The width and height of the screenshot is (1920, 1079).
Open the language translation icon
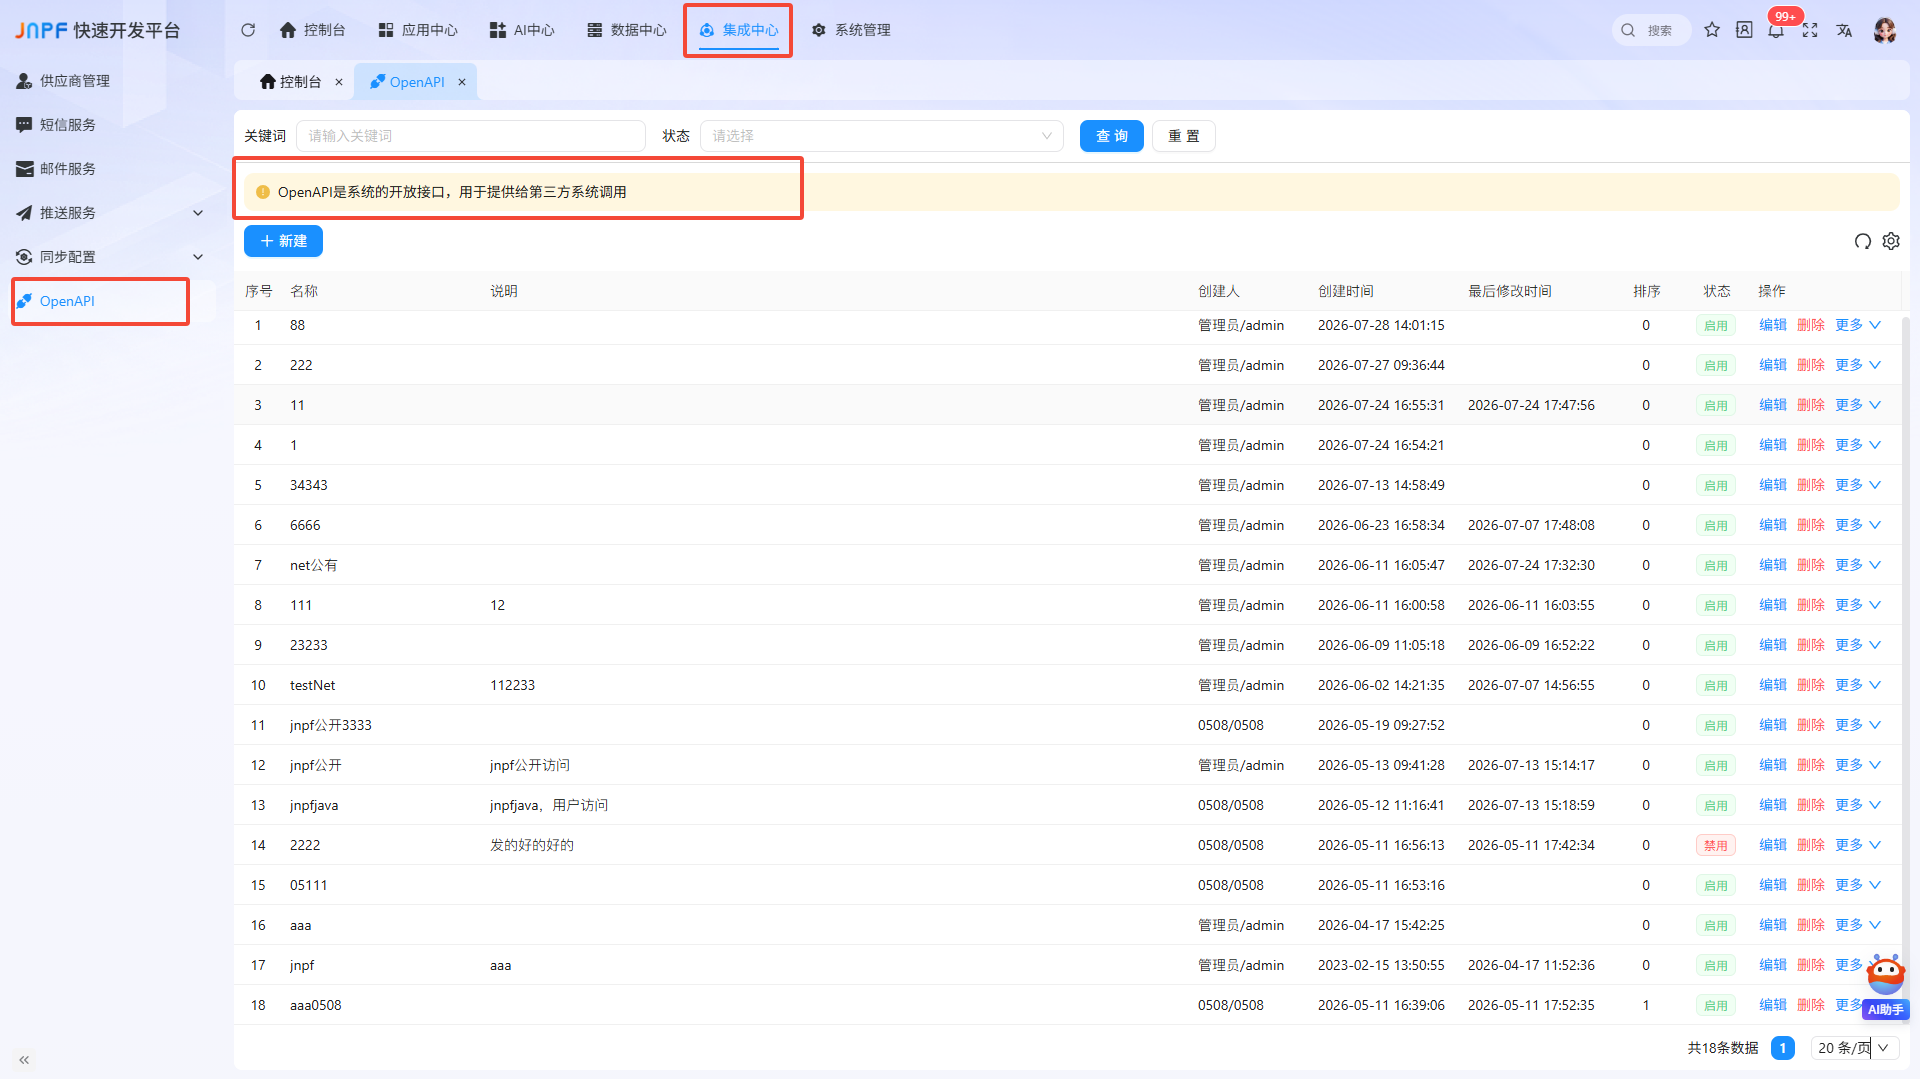coord(1844,30)
